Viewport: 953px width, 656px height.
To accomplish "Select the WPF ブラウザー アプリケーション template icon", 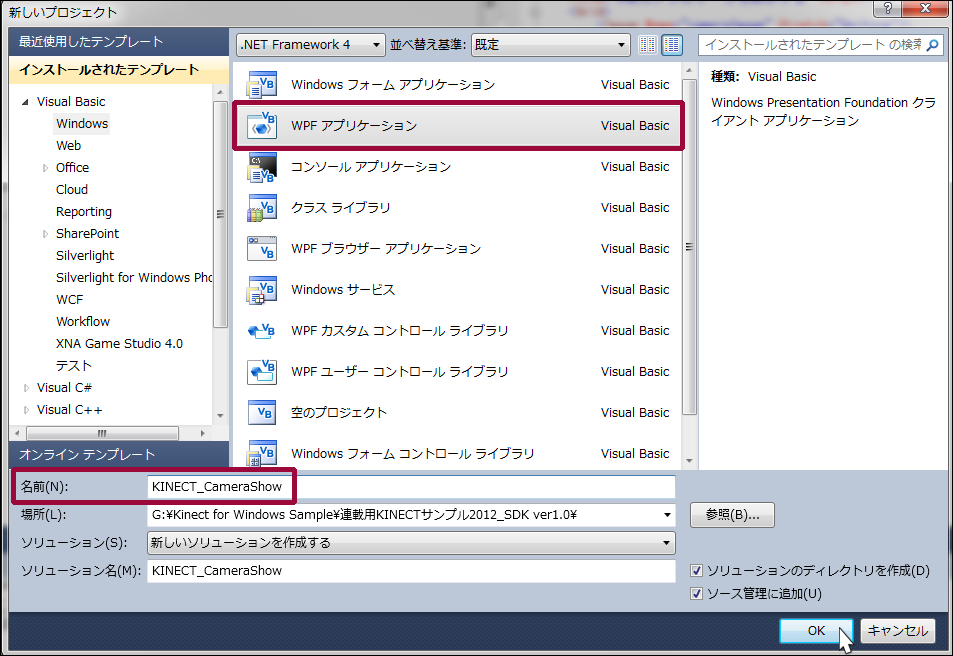I will click(262, 249).
